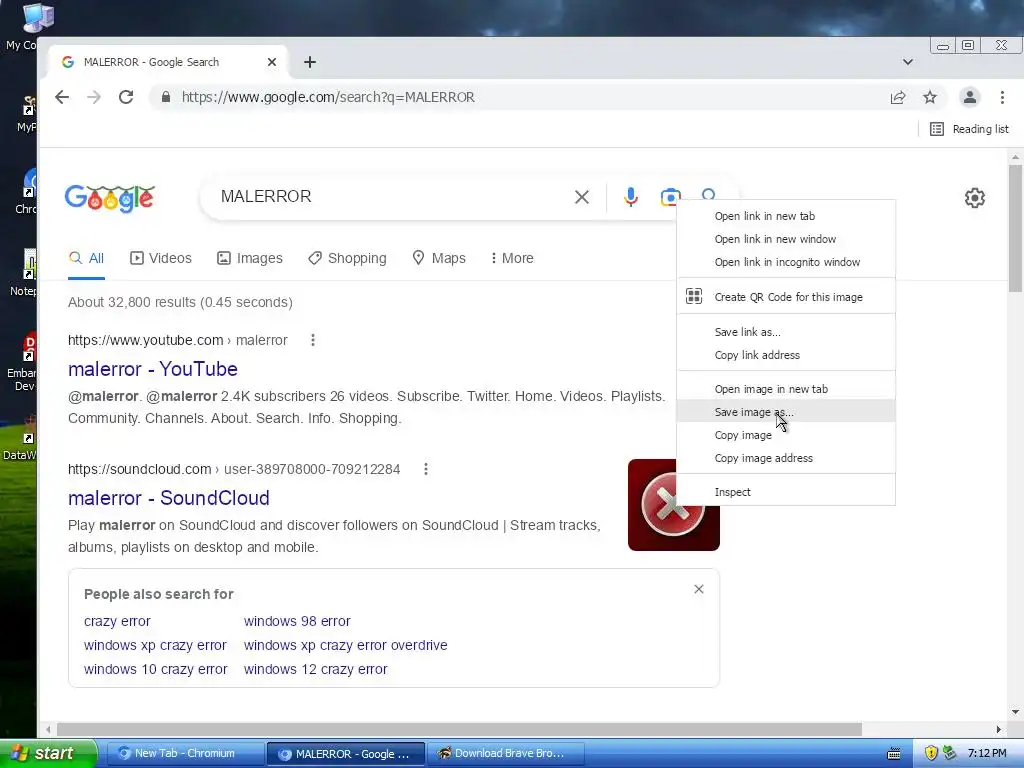Viewport: 1024px width, 768px height.
Task: Click the vertical page scrollbar thumb
Action: tap(1015, 229)
